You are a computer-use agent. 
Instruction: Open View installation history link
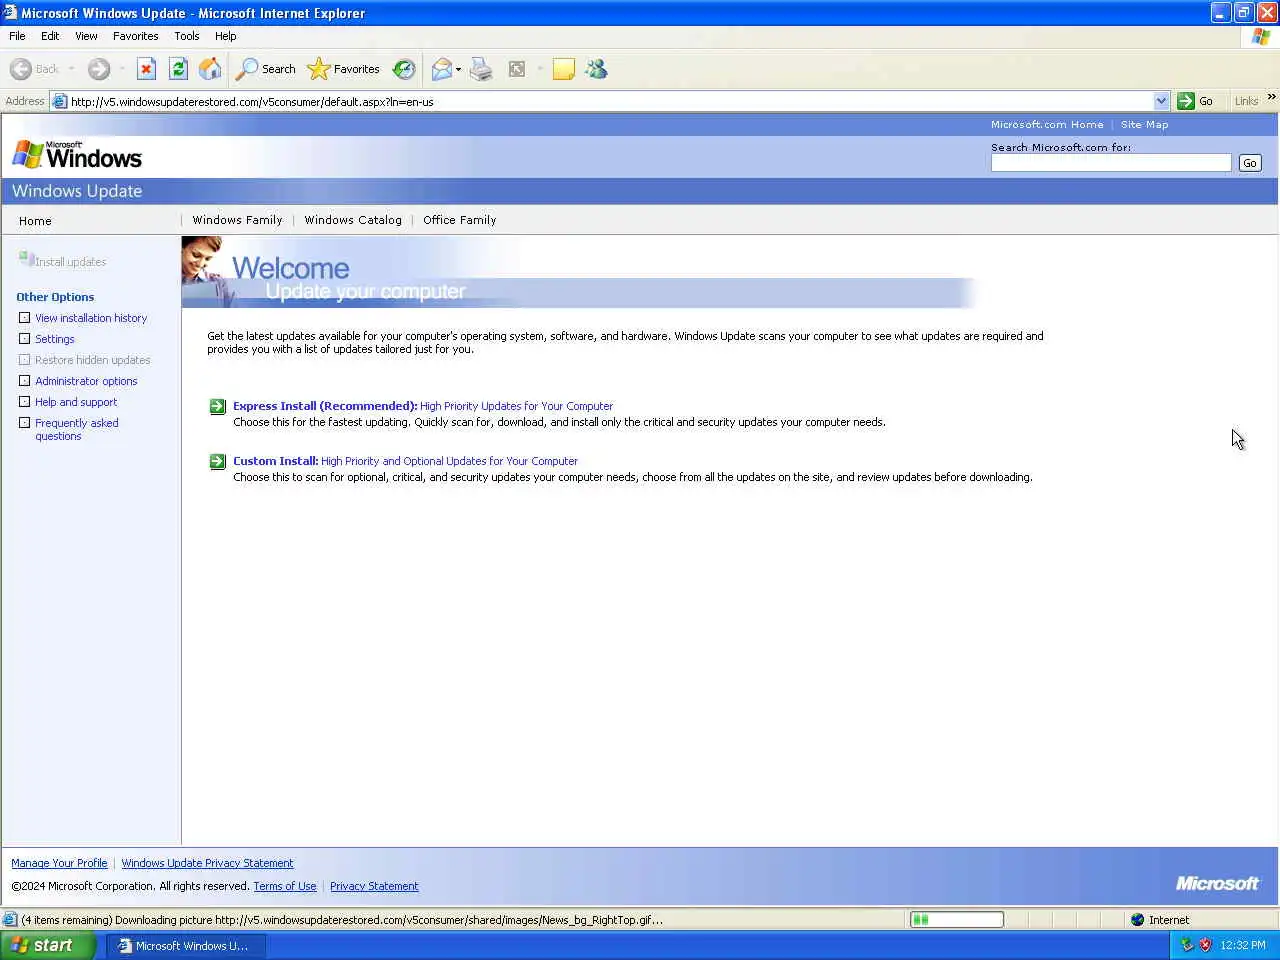91,318
